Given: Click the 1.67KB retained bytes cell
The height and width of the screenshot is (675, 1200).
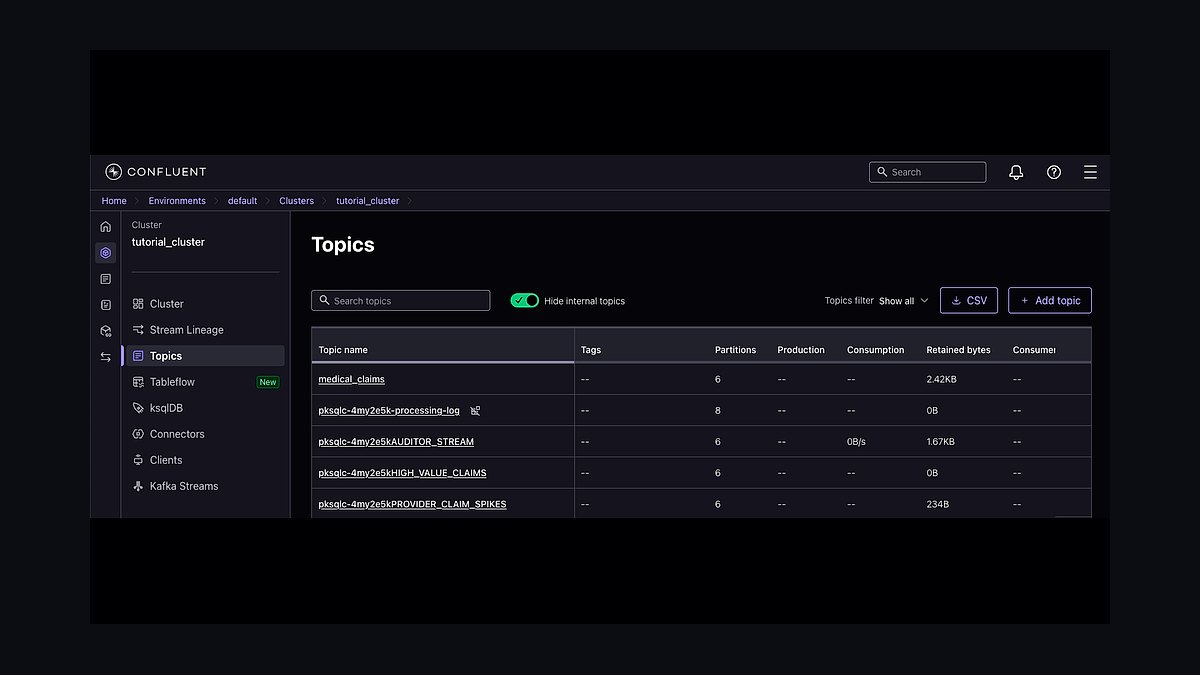Looking at the screenshot, I should pos(941,442).
